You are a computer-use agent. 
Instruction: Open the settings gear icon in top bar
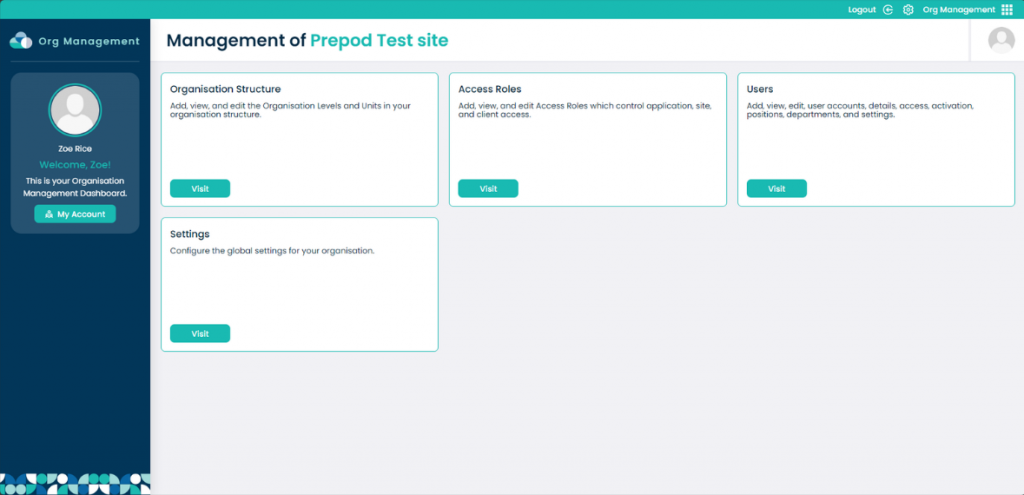(908, 10)
